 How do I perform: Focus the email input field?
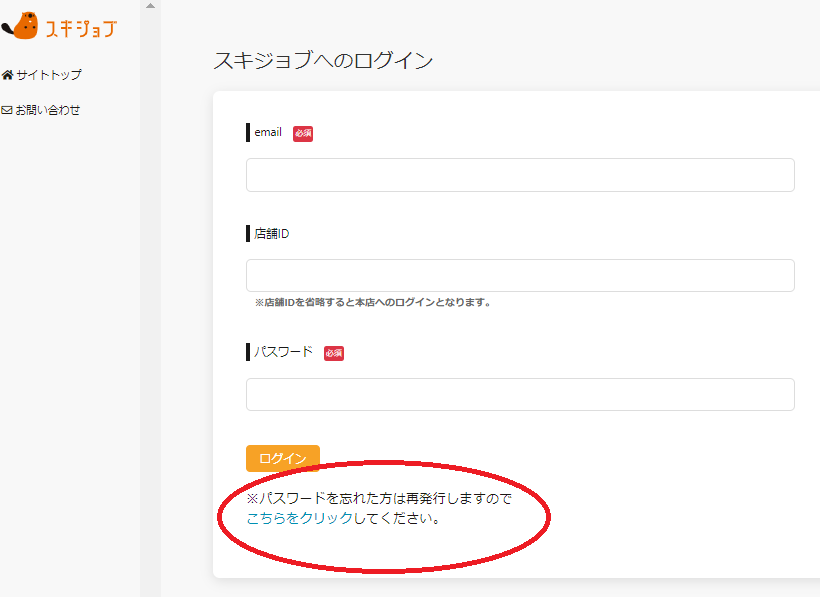(x=520, y=175)
